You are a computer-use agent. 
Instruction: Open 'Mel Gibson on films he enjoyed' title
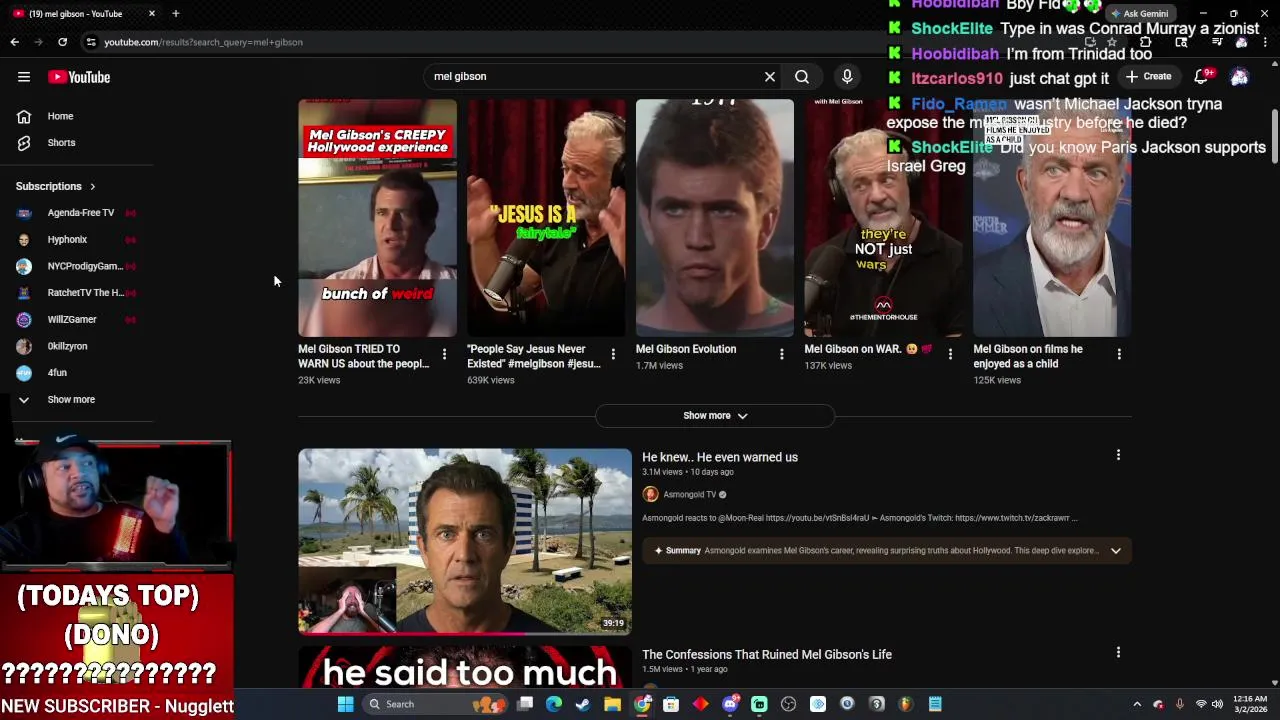(1028, 356)
